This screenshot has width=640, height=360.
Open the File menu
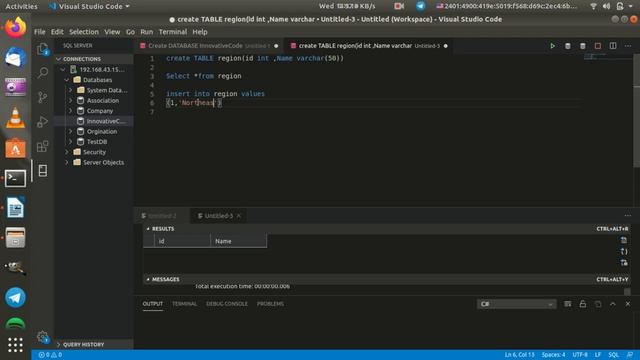click(x=40, y=32)
